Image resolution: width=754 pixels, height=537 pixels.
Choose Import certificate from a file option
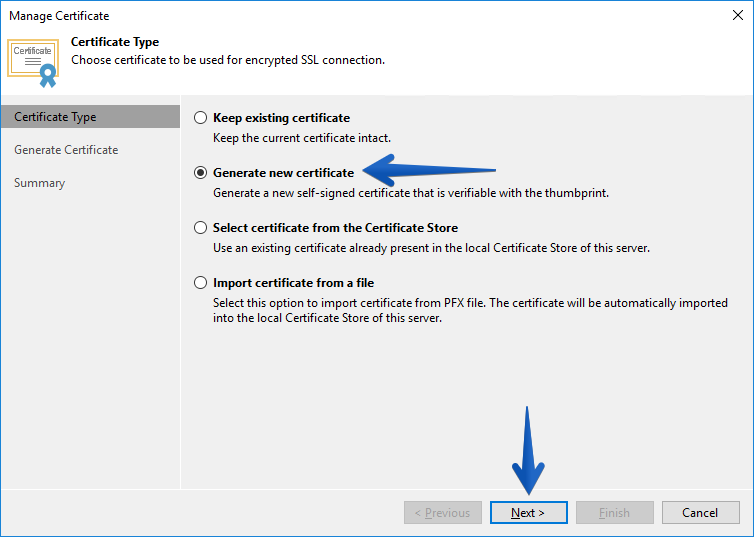coord(201,283)
